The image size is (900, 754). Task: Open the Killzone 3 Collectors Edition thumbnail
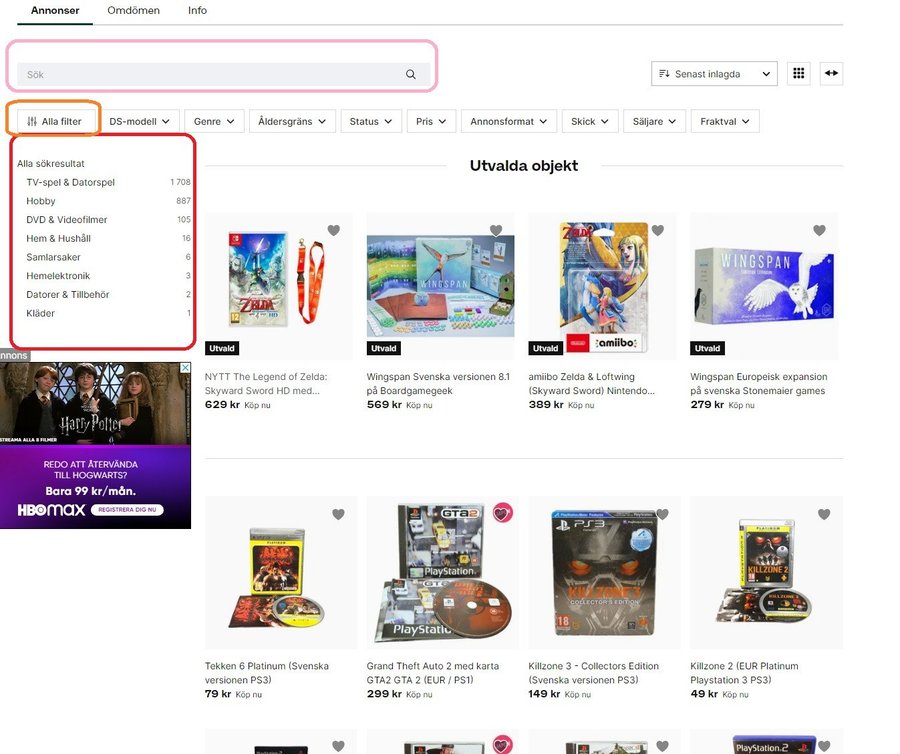click(604, 573)
